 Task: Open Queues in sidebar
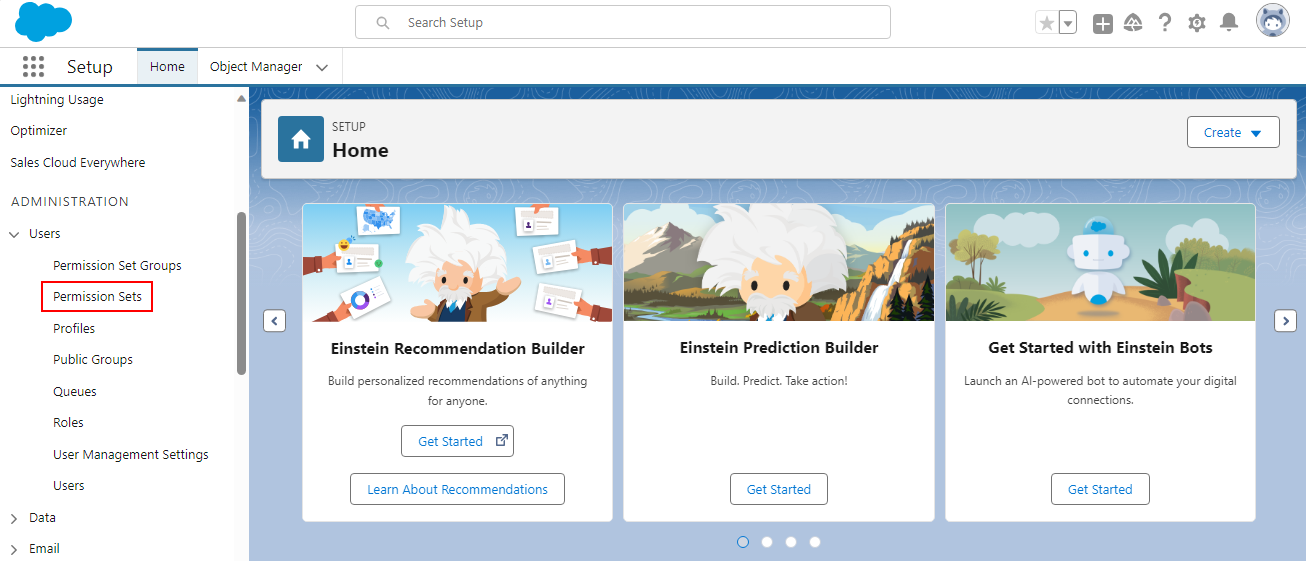pos(75,391)
